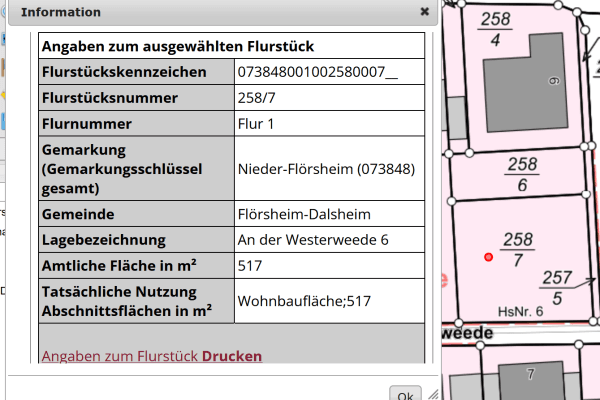
Task: Click parcel 257/5 label on map
Action: (557, 288)
